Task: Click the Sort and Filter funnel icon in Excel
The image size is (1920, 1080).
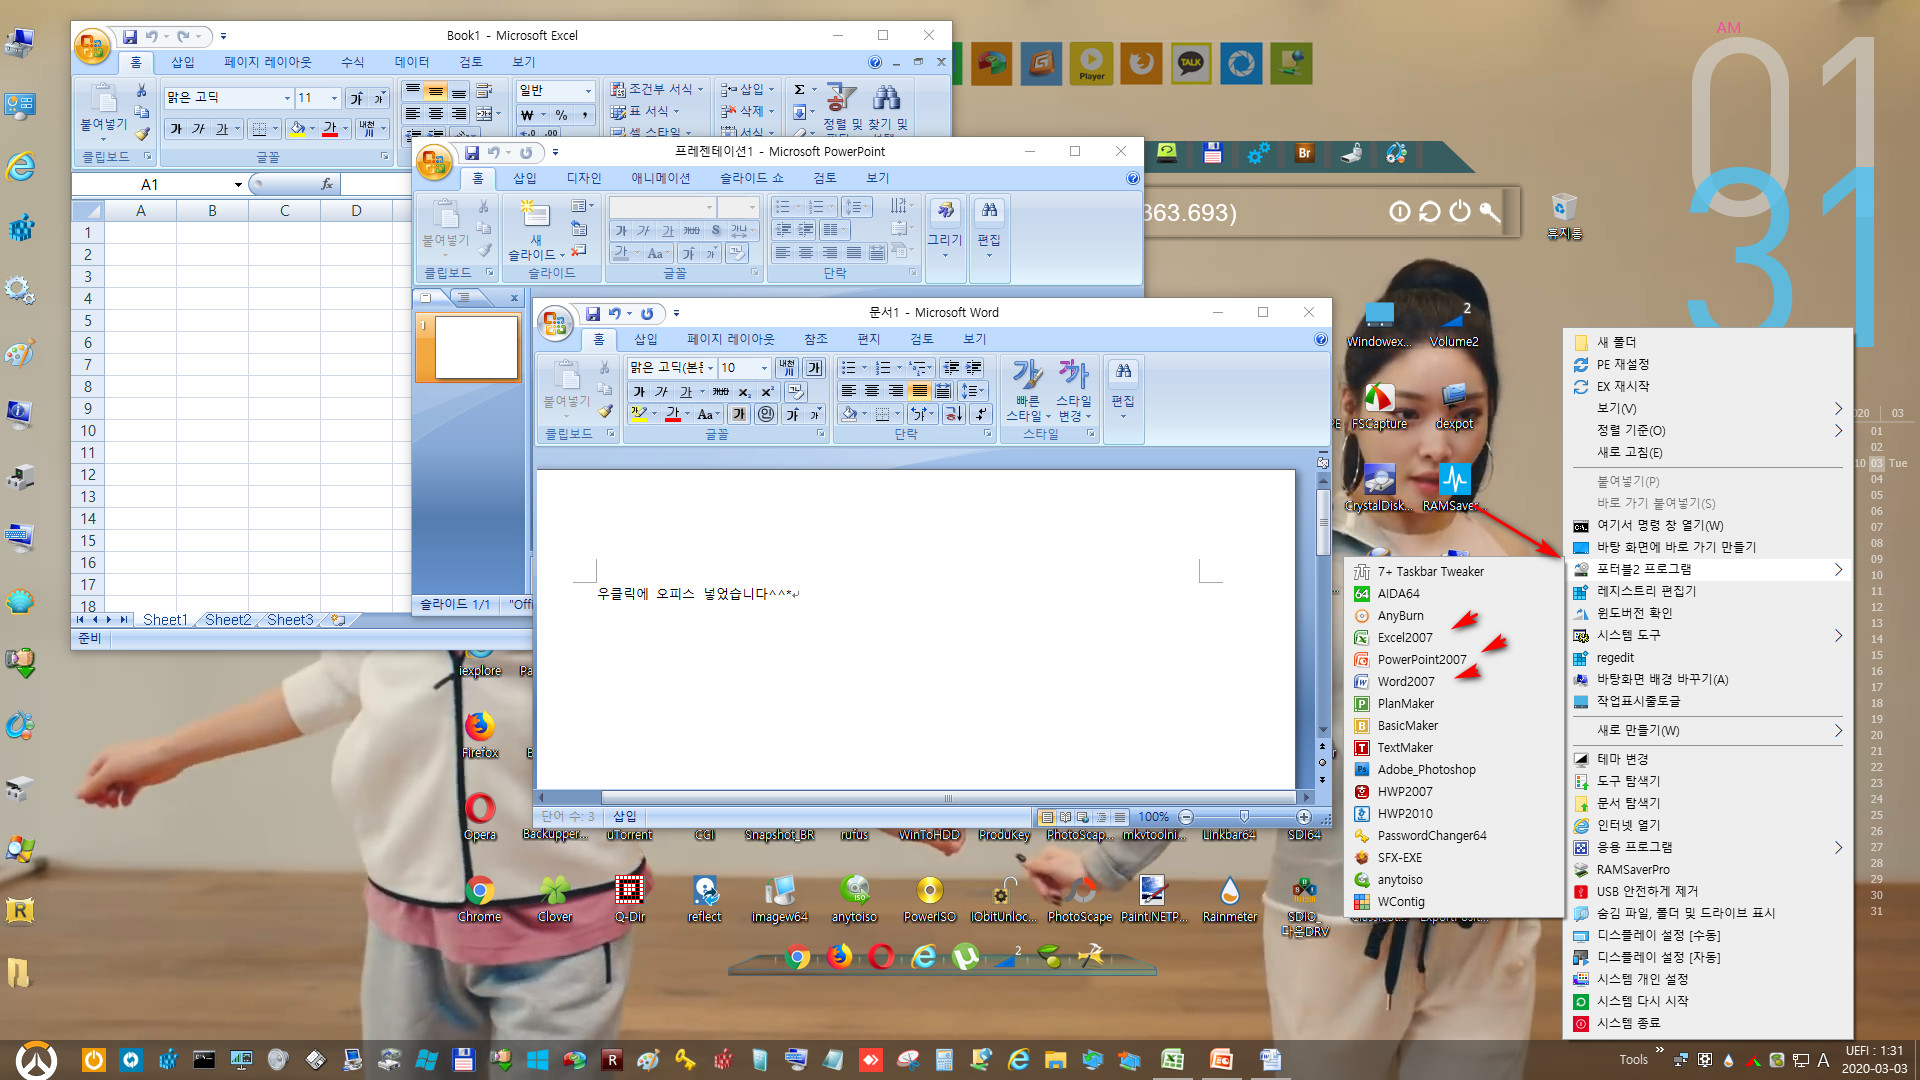Action: click(x=841, y=98)
